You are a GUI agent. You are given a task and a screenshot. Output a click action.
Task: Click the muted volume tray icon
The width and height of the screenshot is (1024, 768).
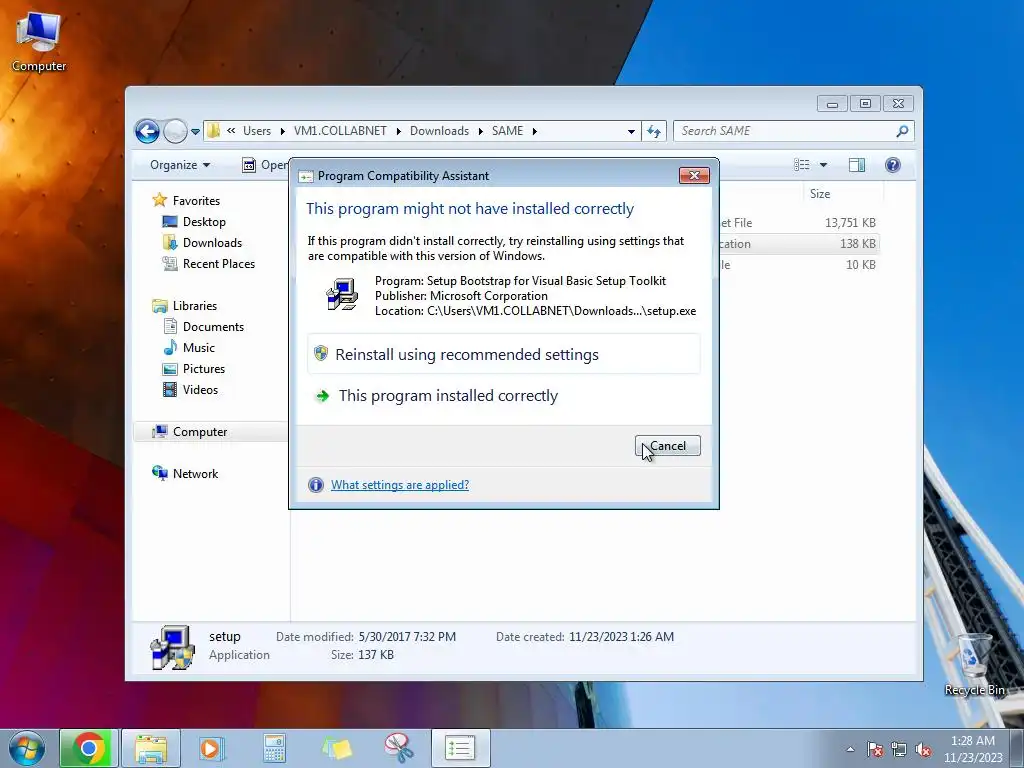(x=923, y=749)
